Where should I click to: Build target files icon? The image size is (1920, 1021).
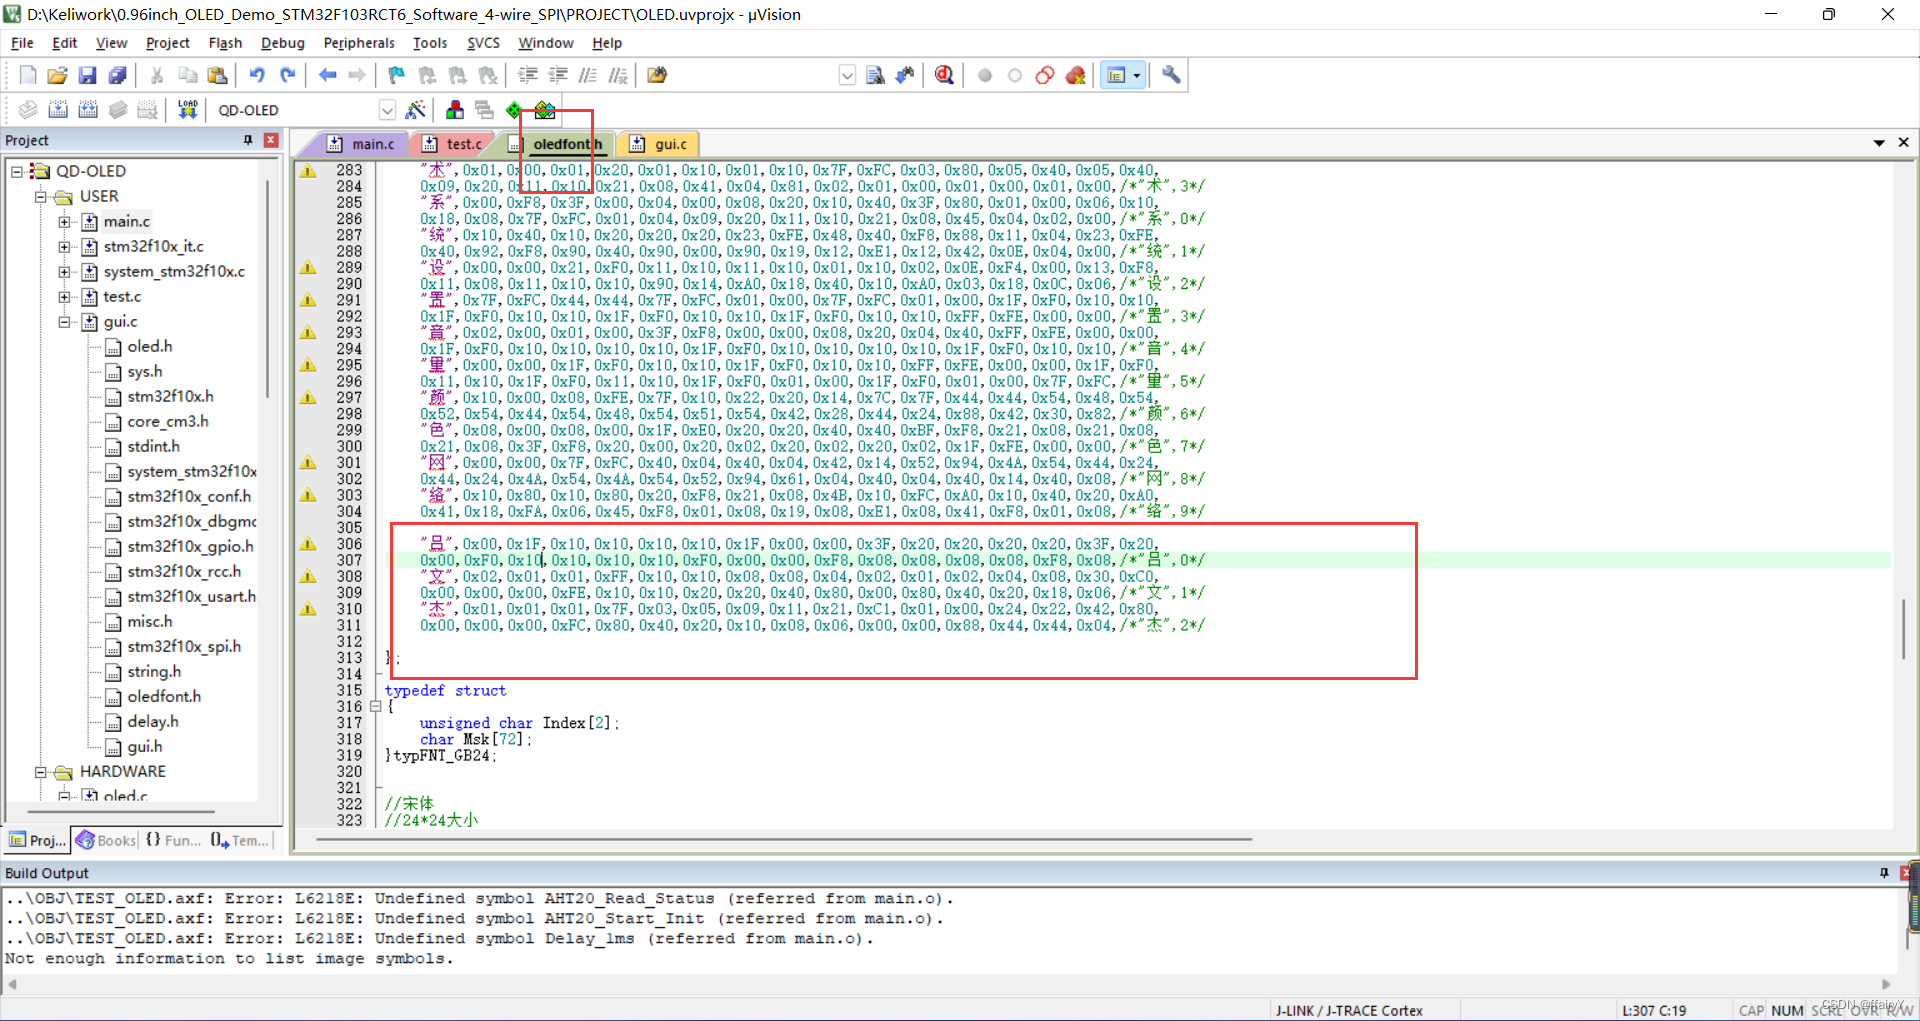tap(58, 110)
